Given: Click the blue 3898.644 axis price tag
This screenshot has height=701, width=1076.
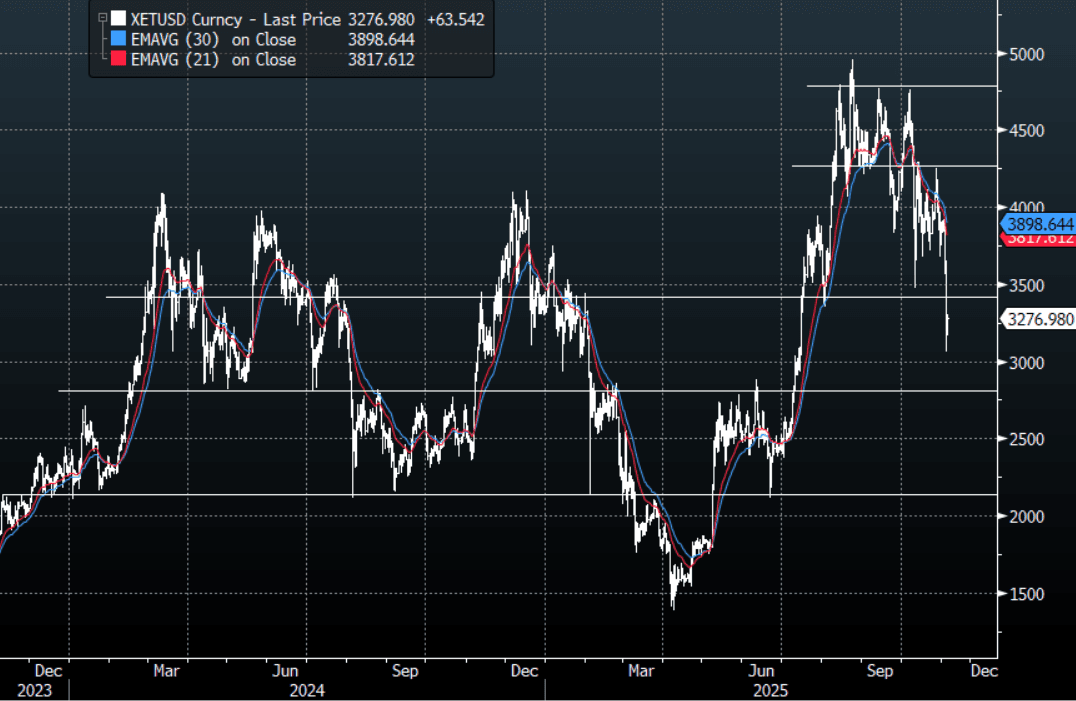Looking at the screenshot, I should [1038, 223].
